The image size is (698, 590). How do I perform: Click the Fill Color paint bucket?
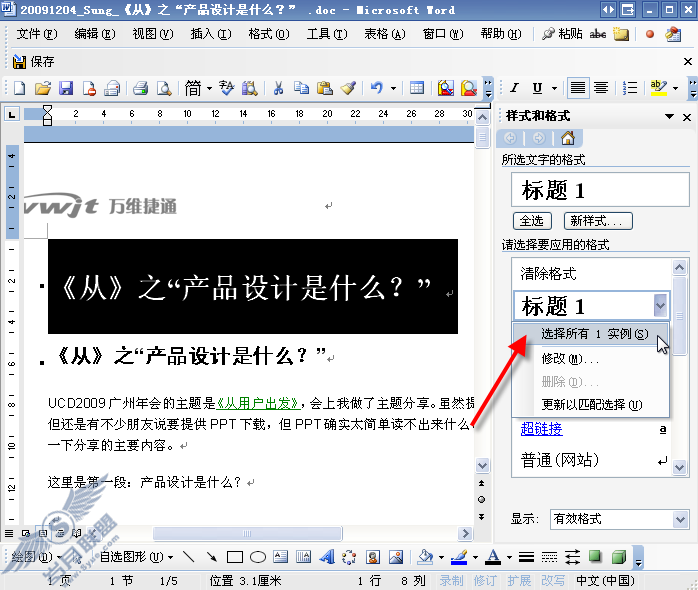click(426, 557)
